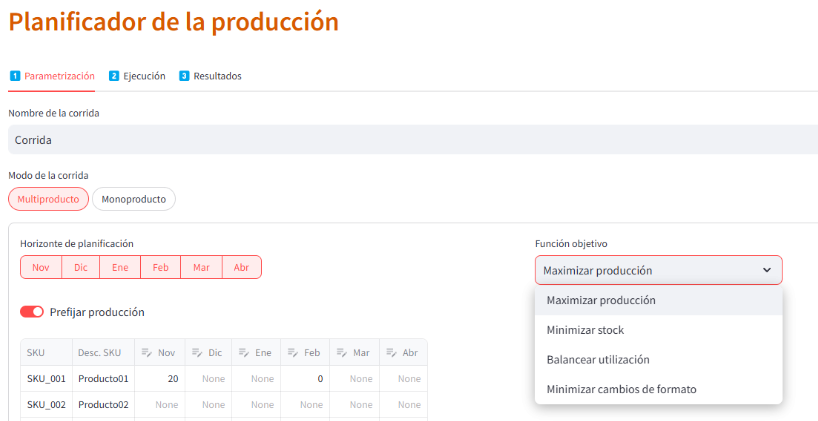Pick Minimizar cambios de formato option

click(x=621, y=389)
